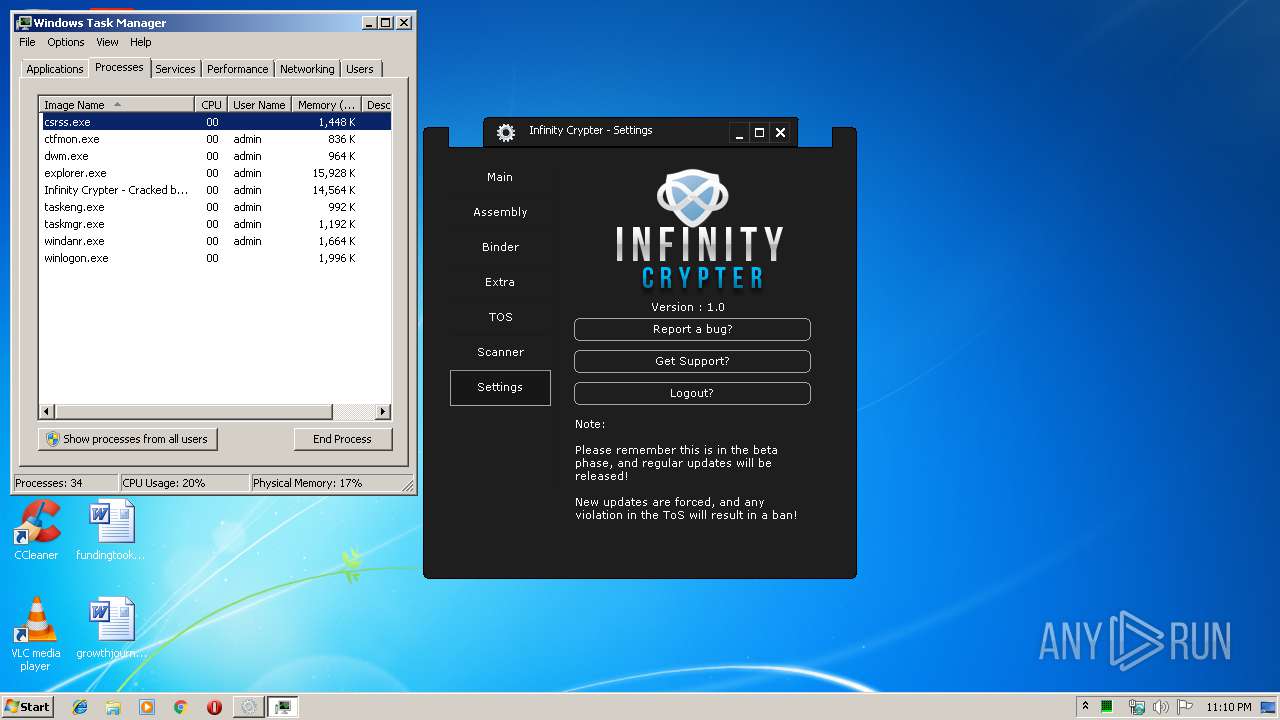Click the End Process button

click(342, 439)
